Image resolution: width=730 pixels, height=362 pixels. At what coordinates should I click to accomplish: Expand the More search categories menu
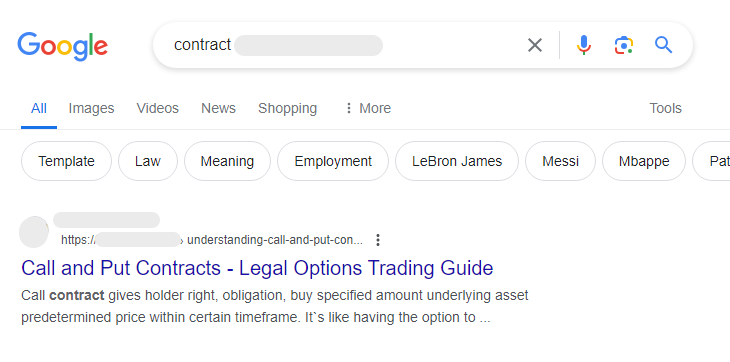pos(367,108)
